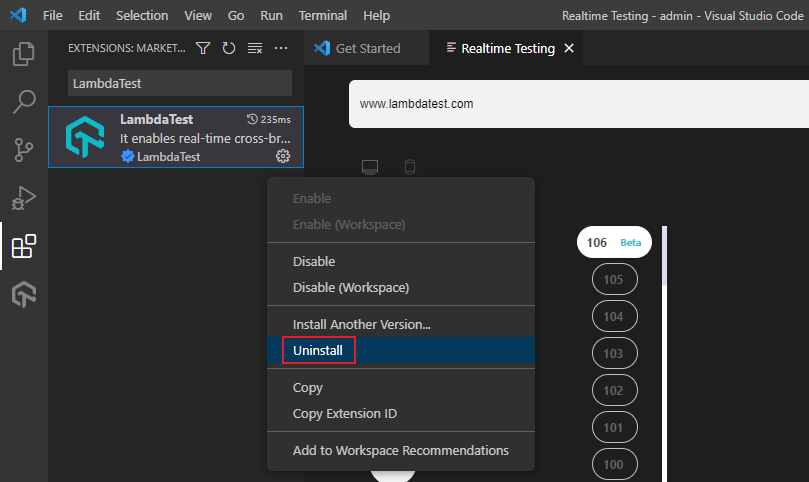Click the verified publisher badge

127,156
